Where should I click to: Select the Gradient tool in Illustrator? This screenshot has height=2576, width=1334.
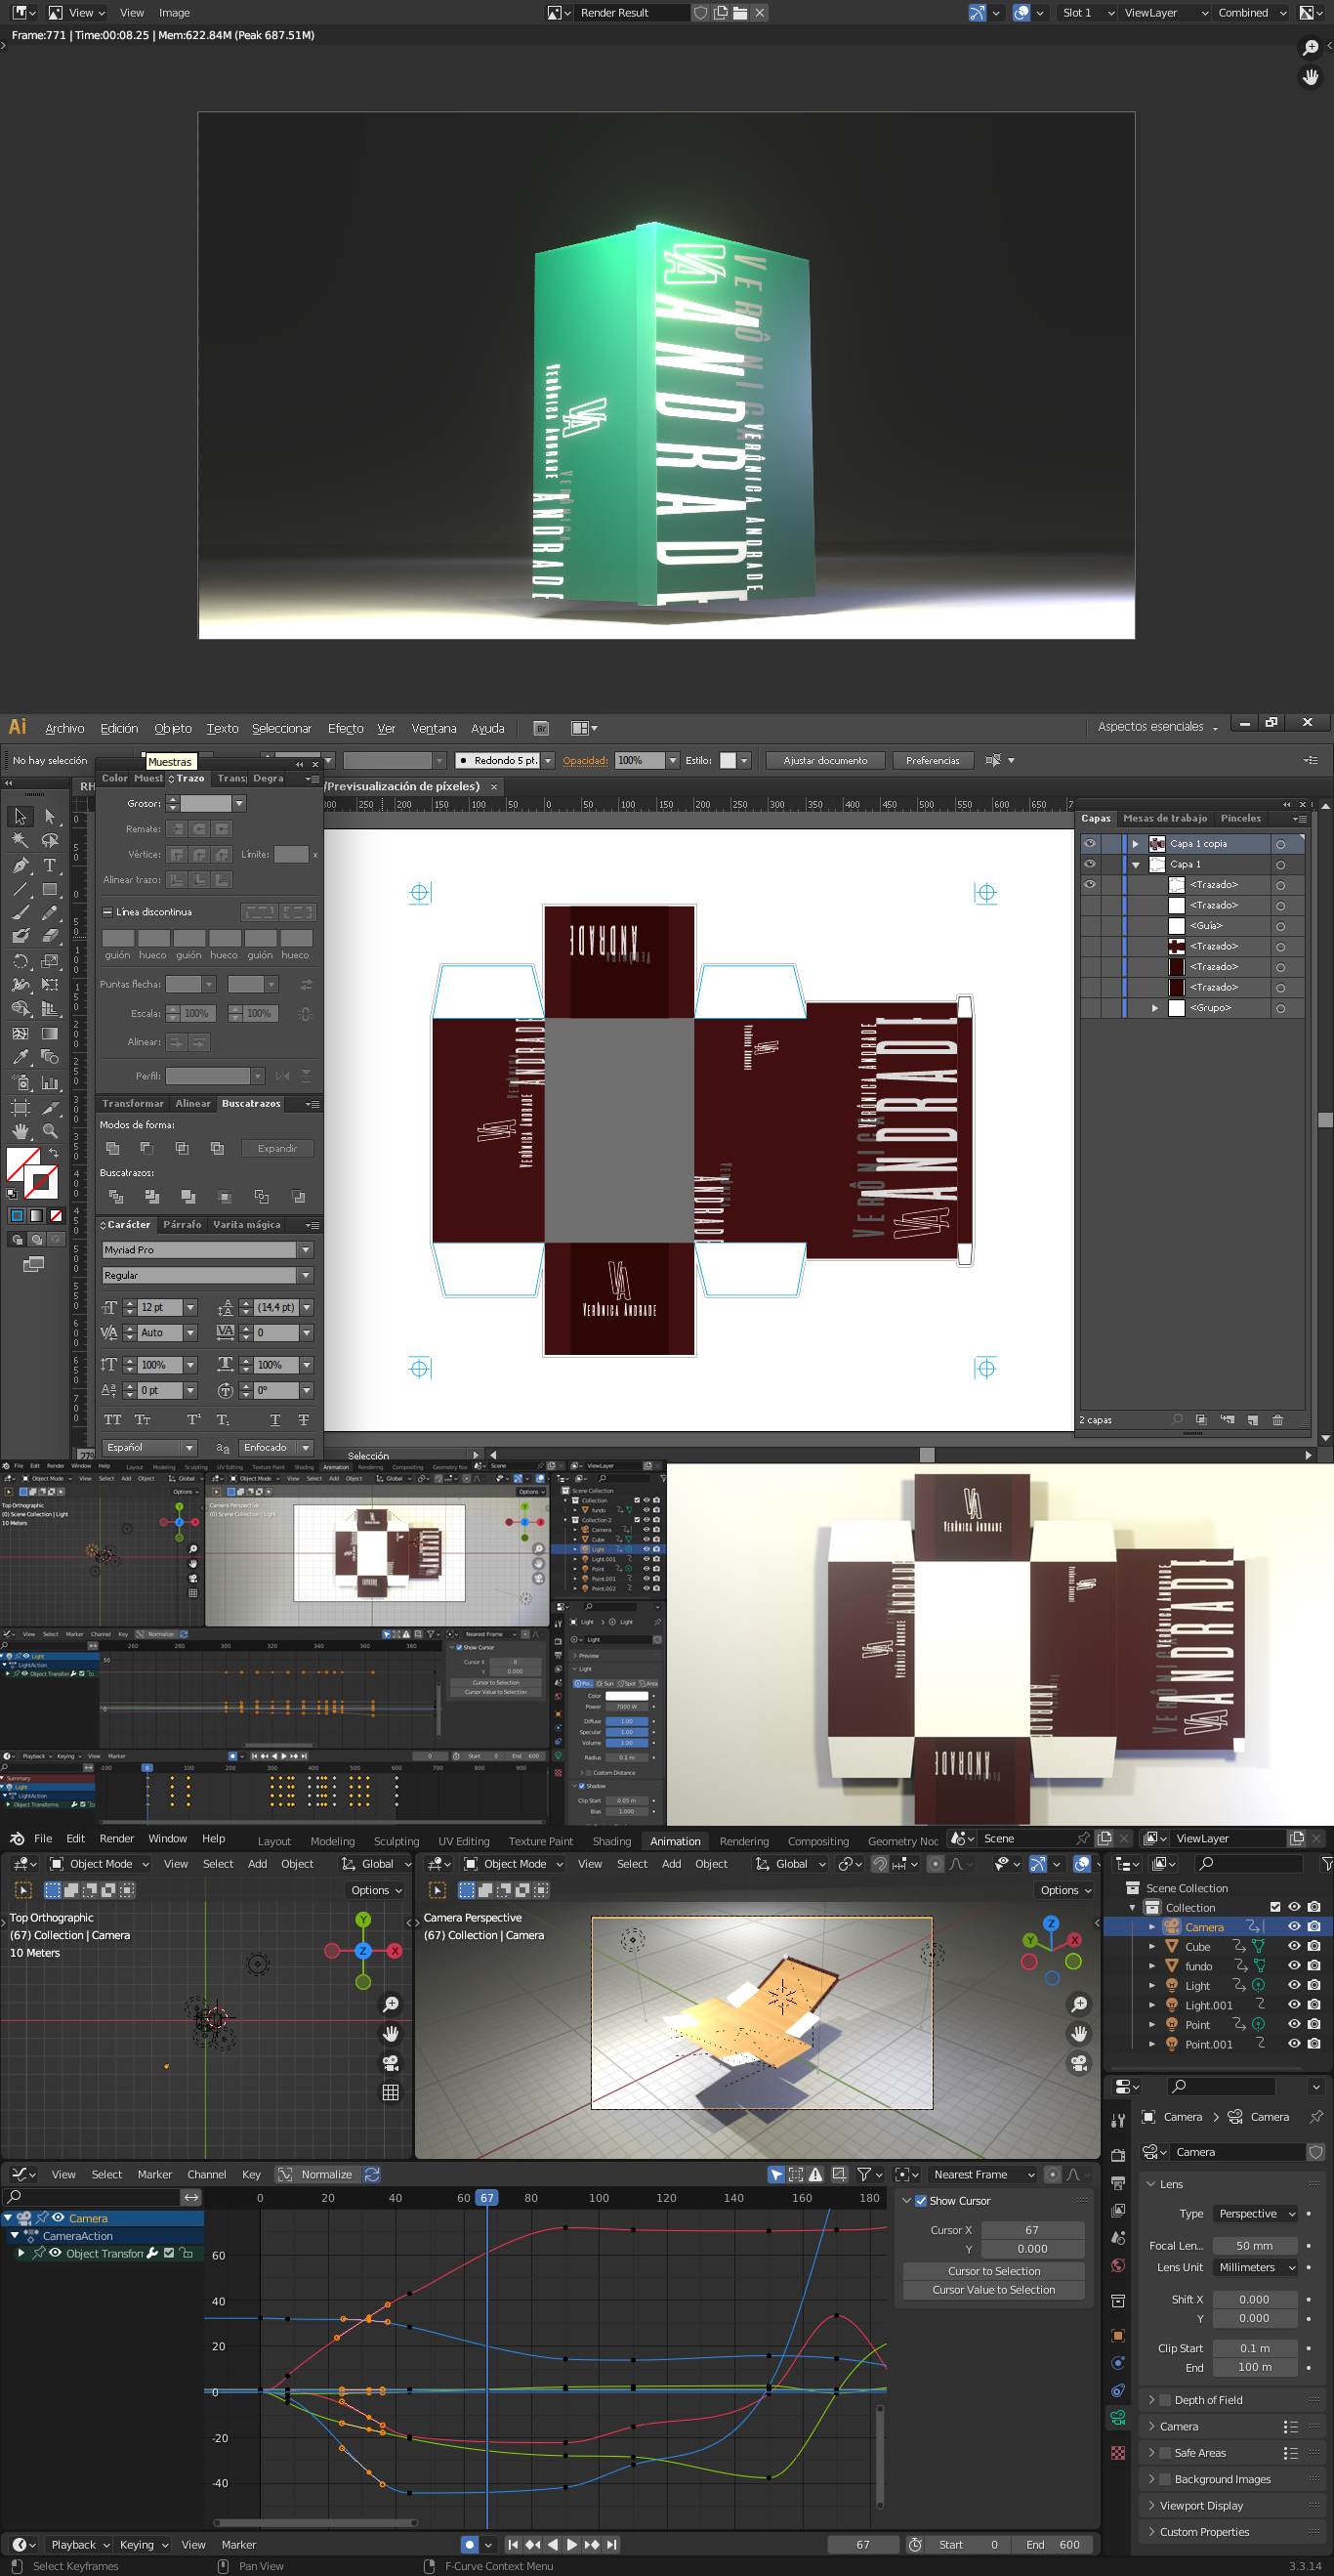click(x=49, y=1033)
